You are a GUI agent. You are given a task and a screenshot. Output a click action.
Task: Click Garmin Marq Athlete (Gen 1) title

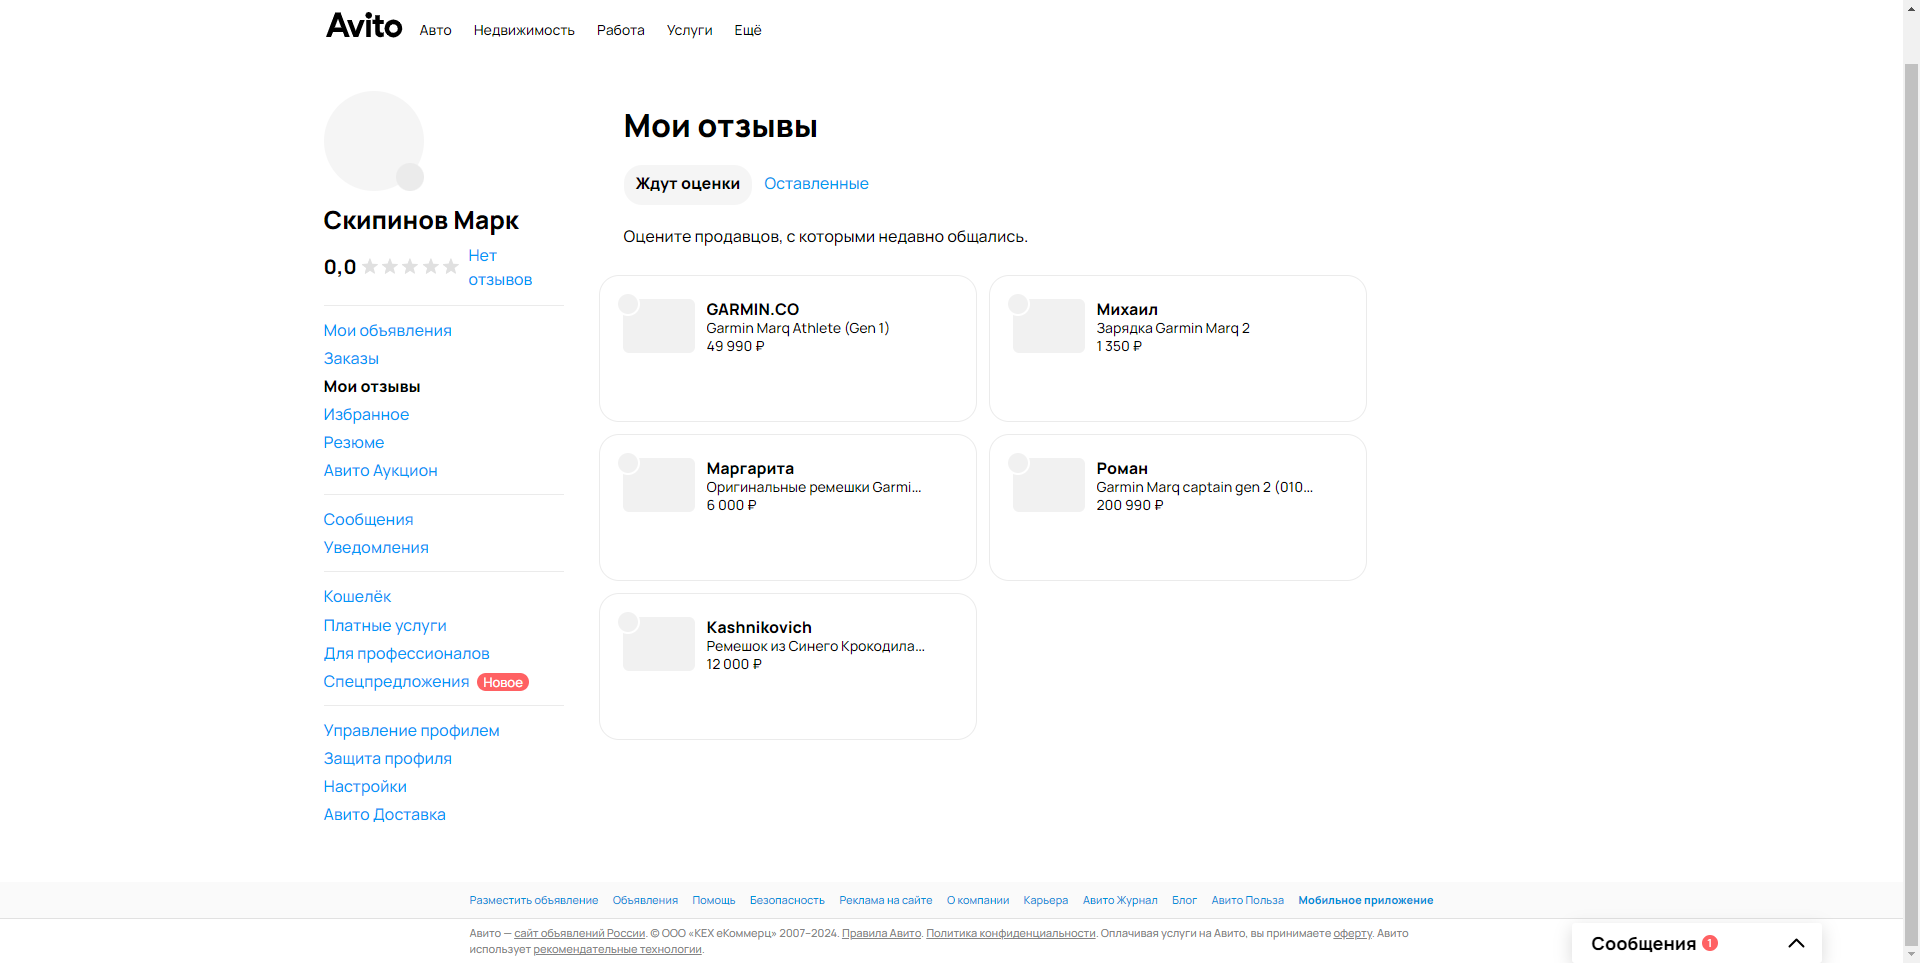point(798,328)
